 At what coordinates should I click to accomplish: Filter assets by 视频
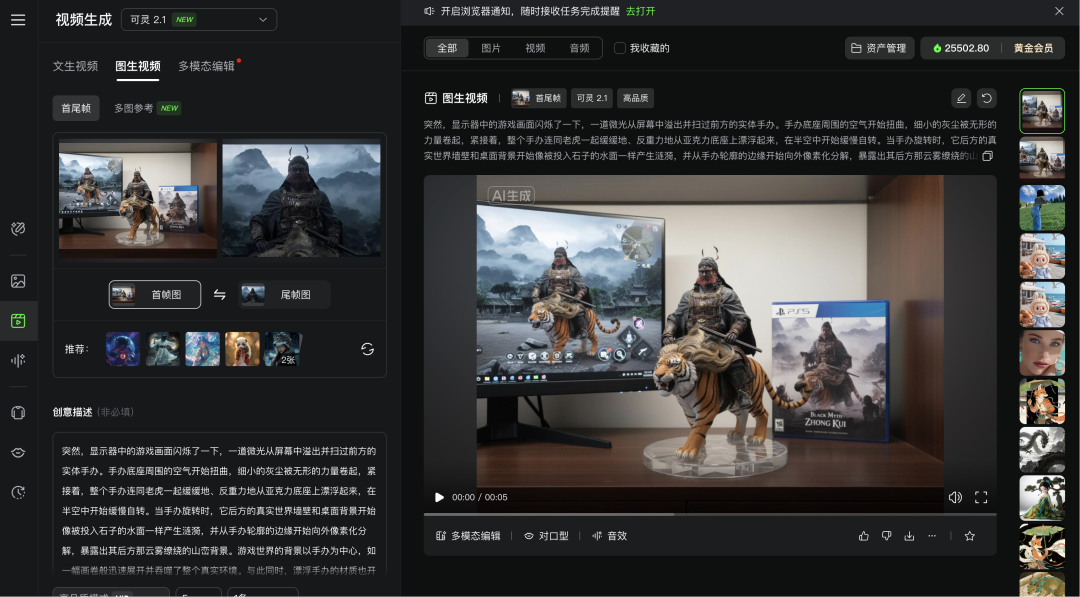point(535,48)
